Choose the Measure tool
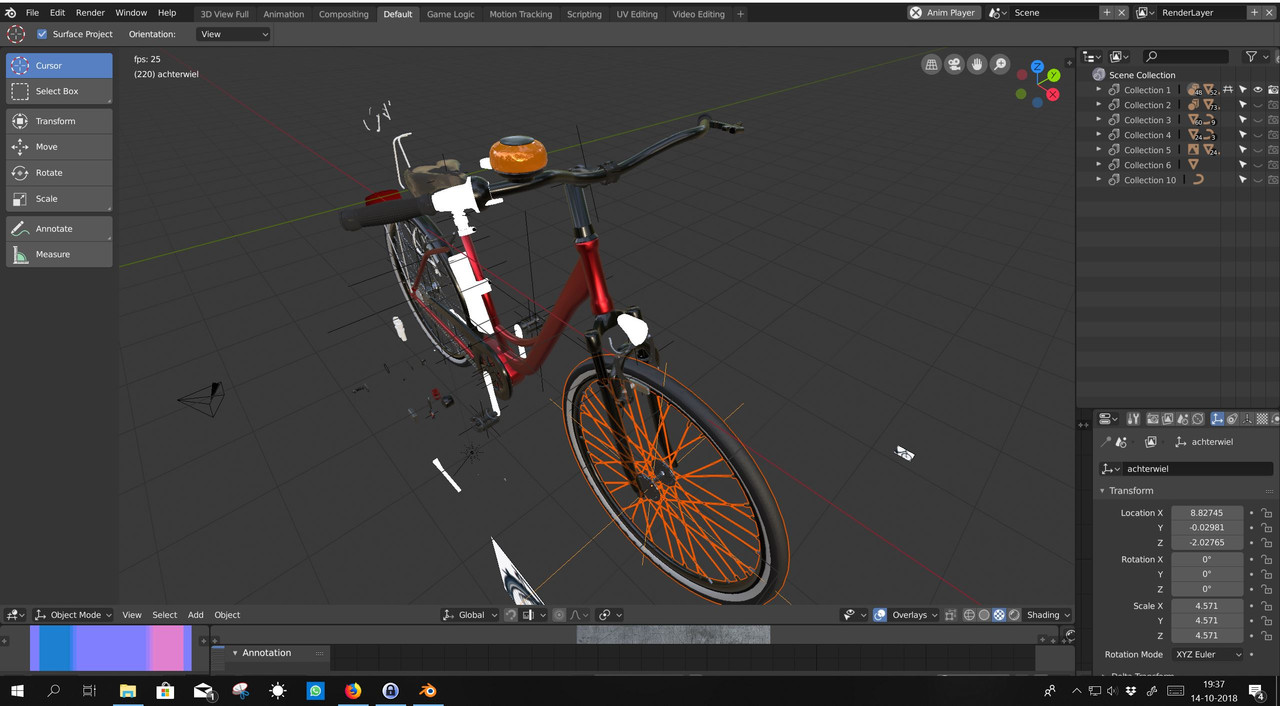Screen dimensions: 1280x706 click(59, 255)
